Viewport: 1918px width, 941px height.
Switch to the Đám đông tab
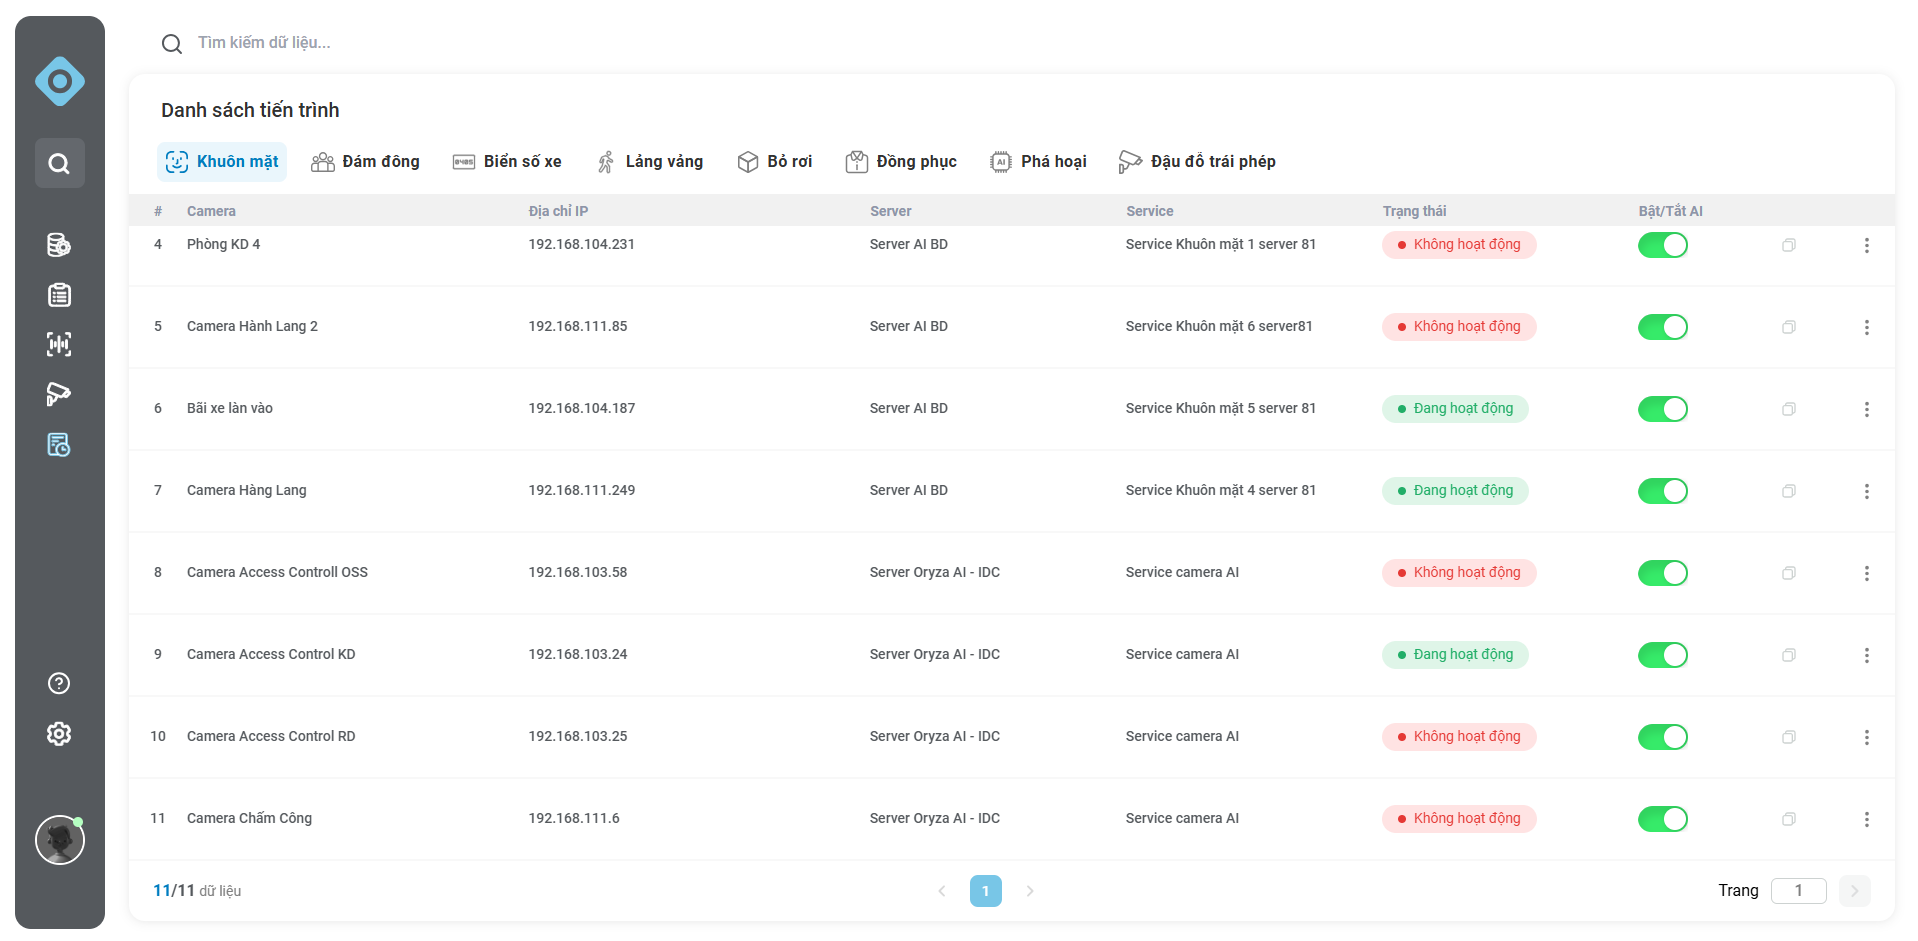click(x=365, y=162)
